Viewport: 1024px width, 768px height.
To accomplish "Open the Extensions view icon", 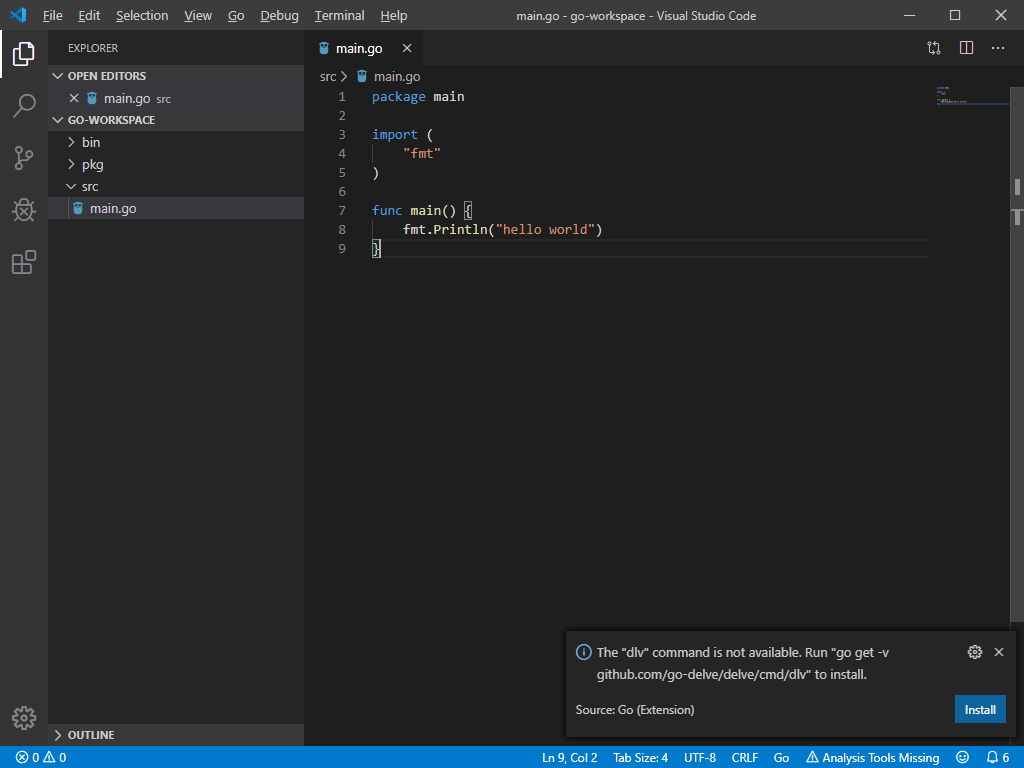I will coord(24,262).
